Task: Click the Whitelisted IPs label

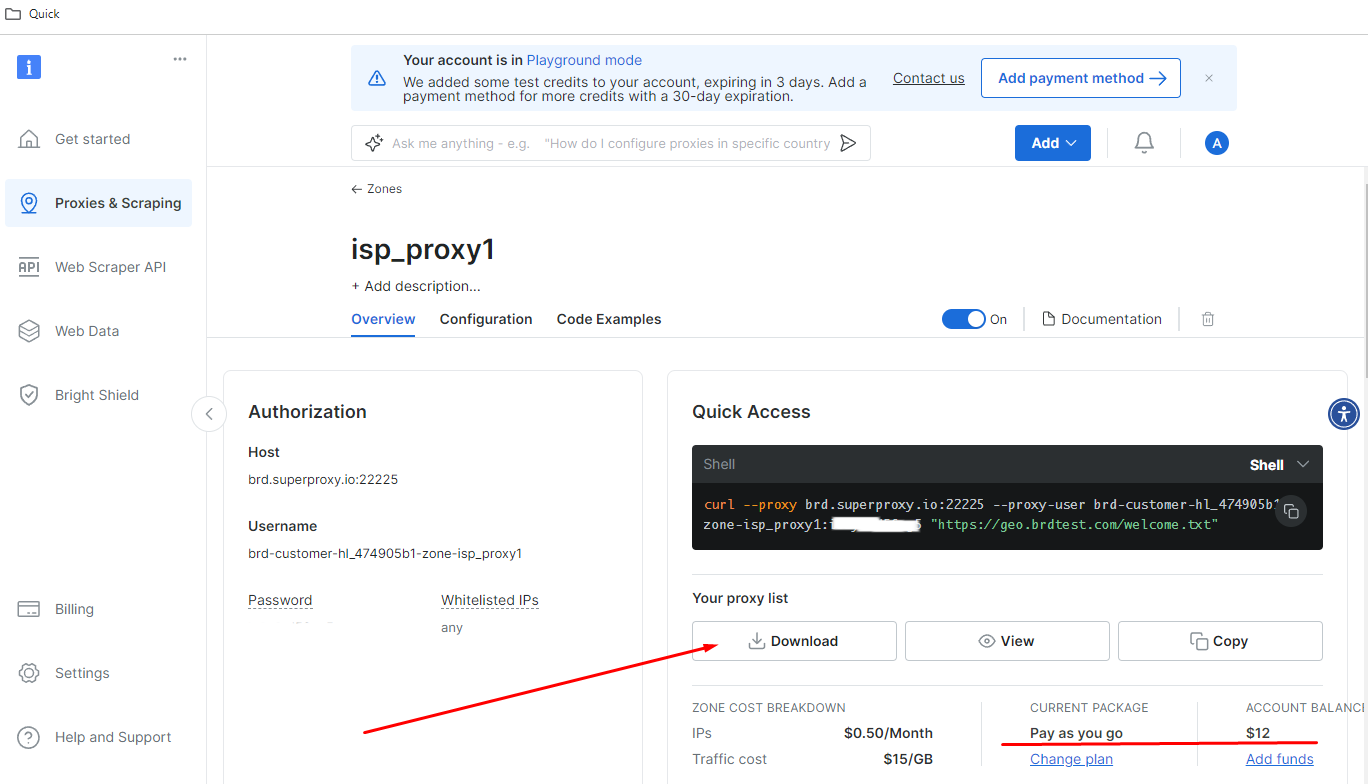Action: 490,600
